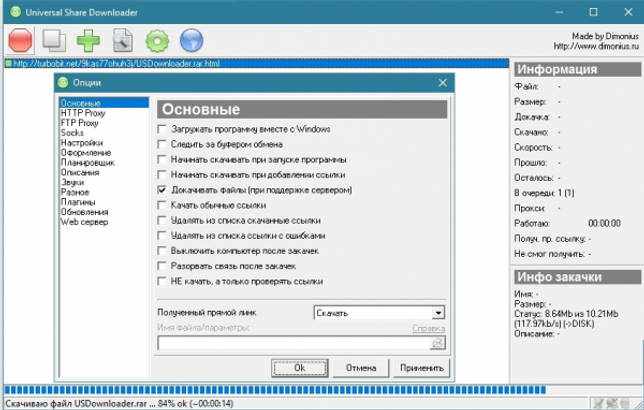Open the Скачать dropdown list
Screen dimensions: 644x410
tap(438, 313)
